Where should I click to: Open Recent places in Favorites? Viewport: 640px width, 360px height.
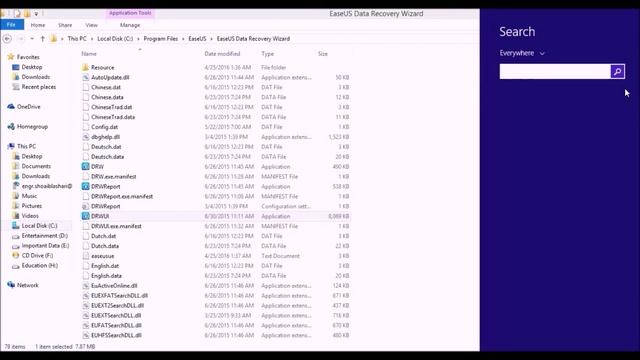39,87
